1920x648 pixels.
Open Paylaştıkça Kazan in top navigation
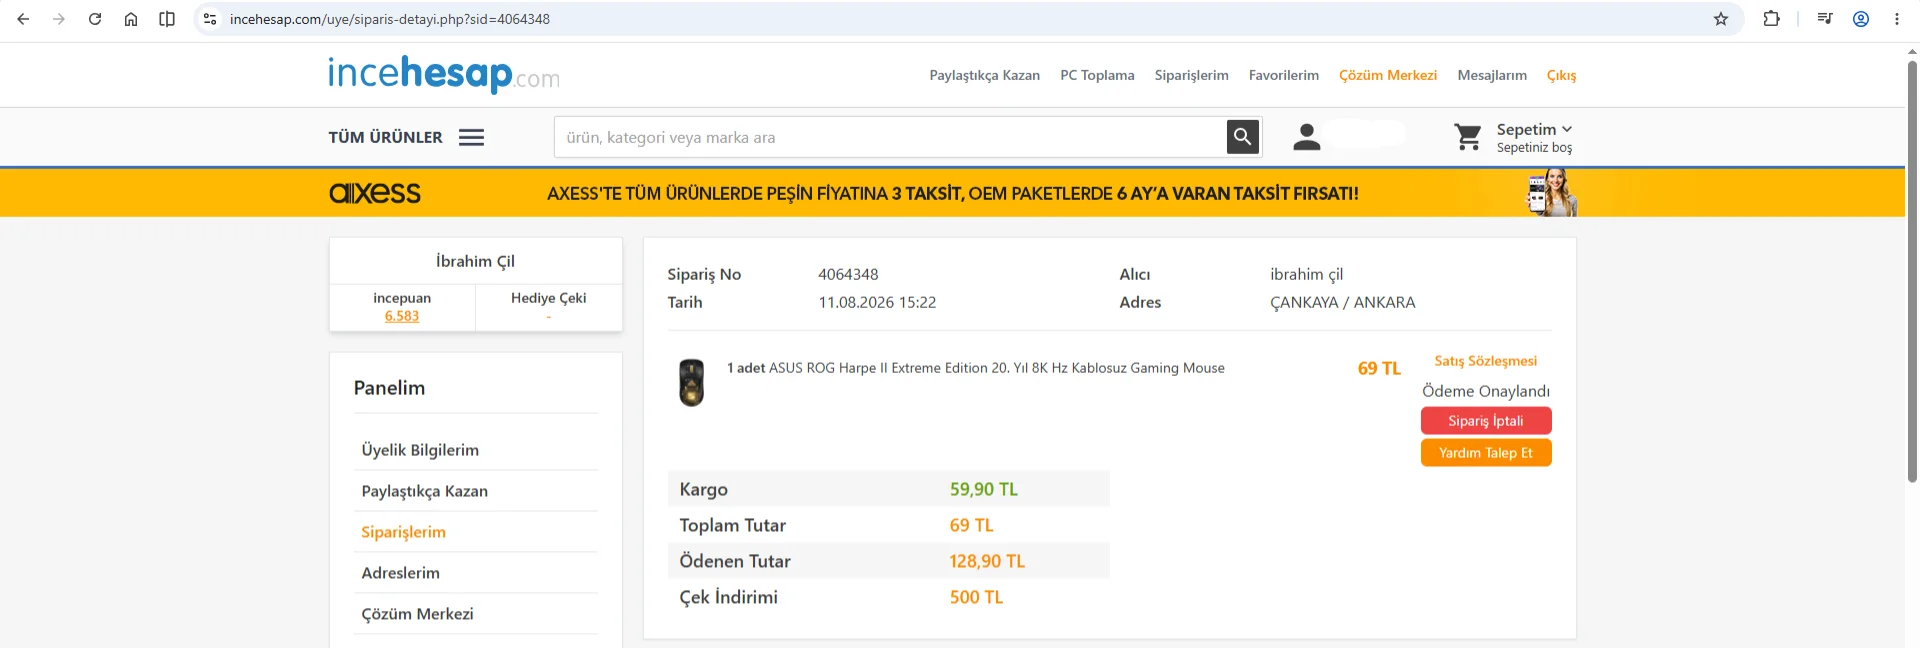pos(985,75)
